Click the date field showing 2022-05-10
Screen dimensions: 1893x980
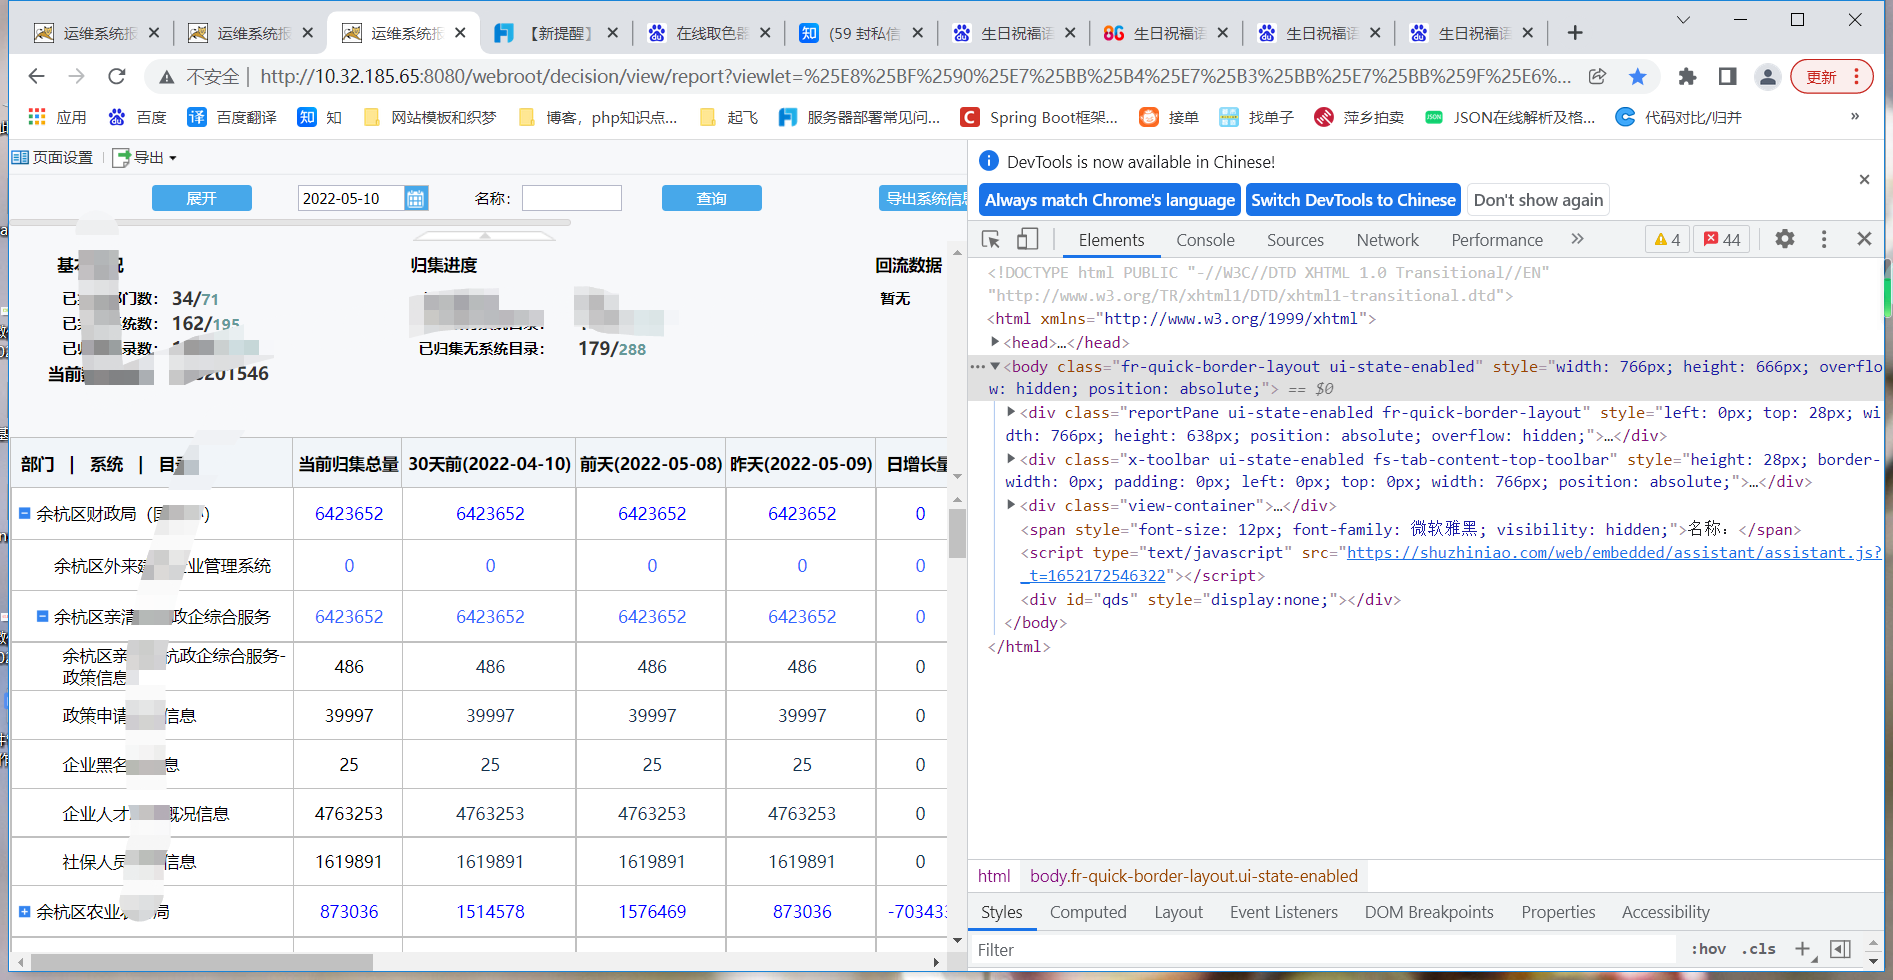[352, 198]
